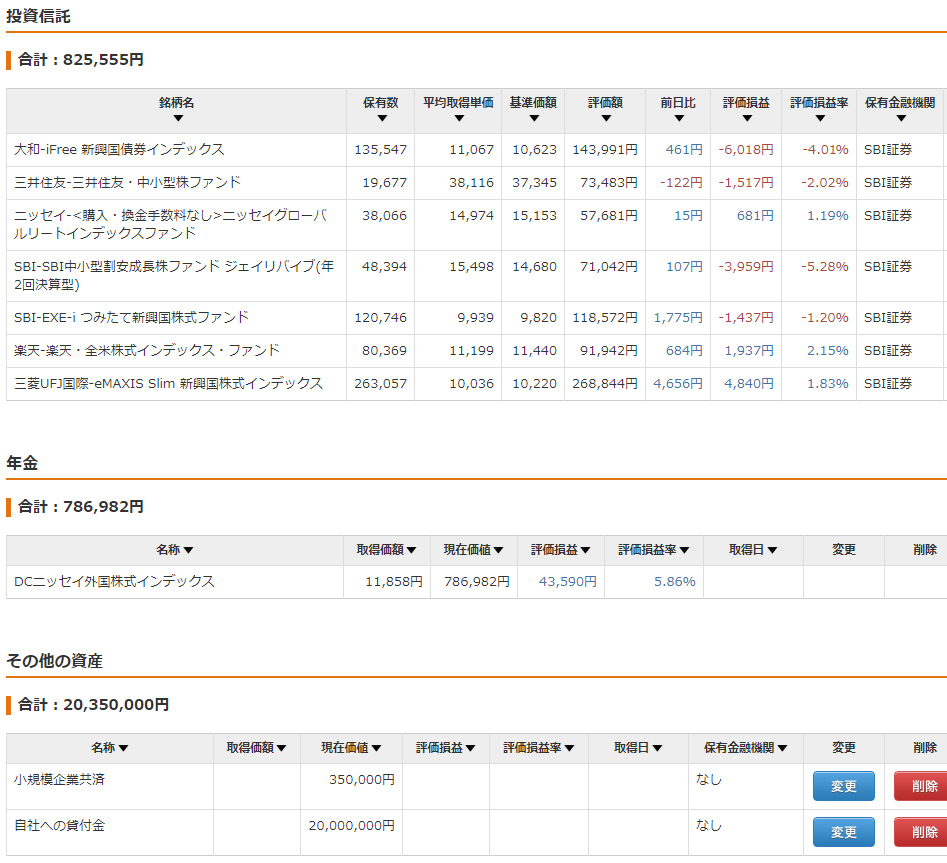This screenshot has width=947, height=863.
Task: Select 楽天・全米株式インデックス・ファンド name
Action: click(147, 350)
